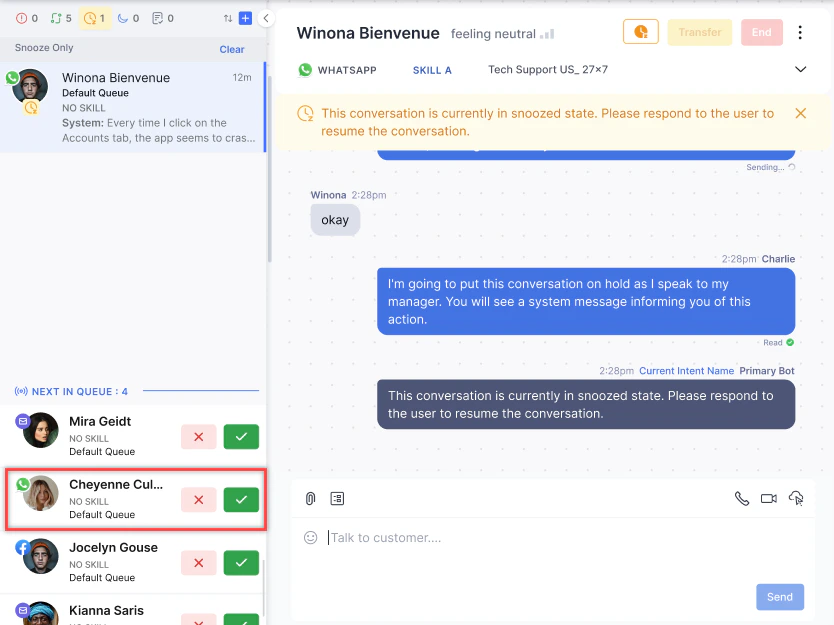Reject Jocelyn Gouse queue request
The height and width of the screenshot is (625, 834).
click(x=198, y=563)
